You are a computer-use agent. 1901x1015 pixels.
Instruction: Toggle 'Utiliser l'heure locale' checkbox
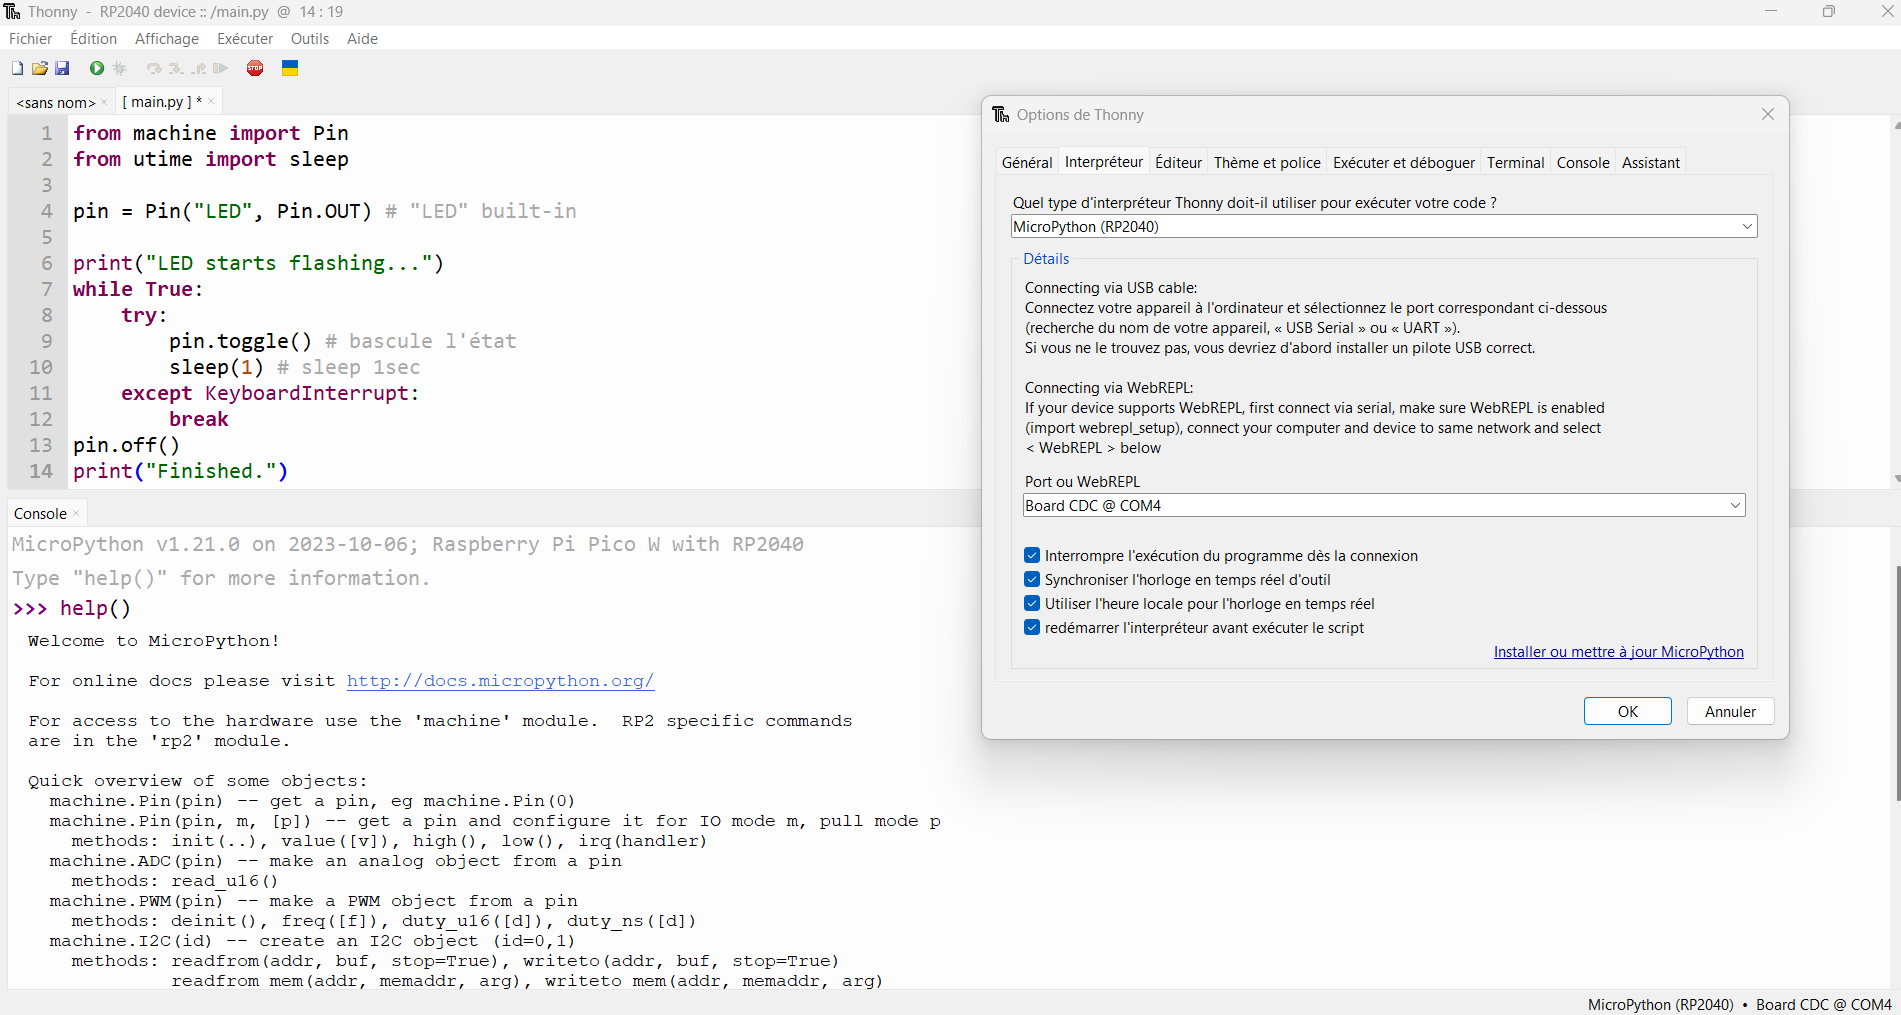pos(1032,603)
